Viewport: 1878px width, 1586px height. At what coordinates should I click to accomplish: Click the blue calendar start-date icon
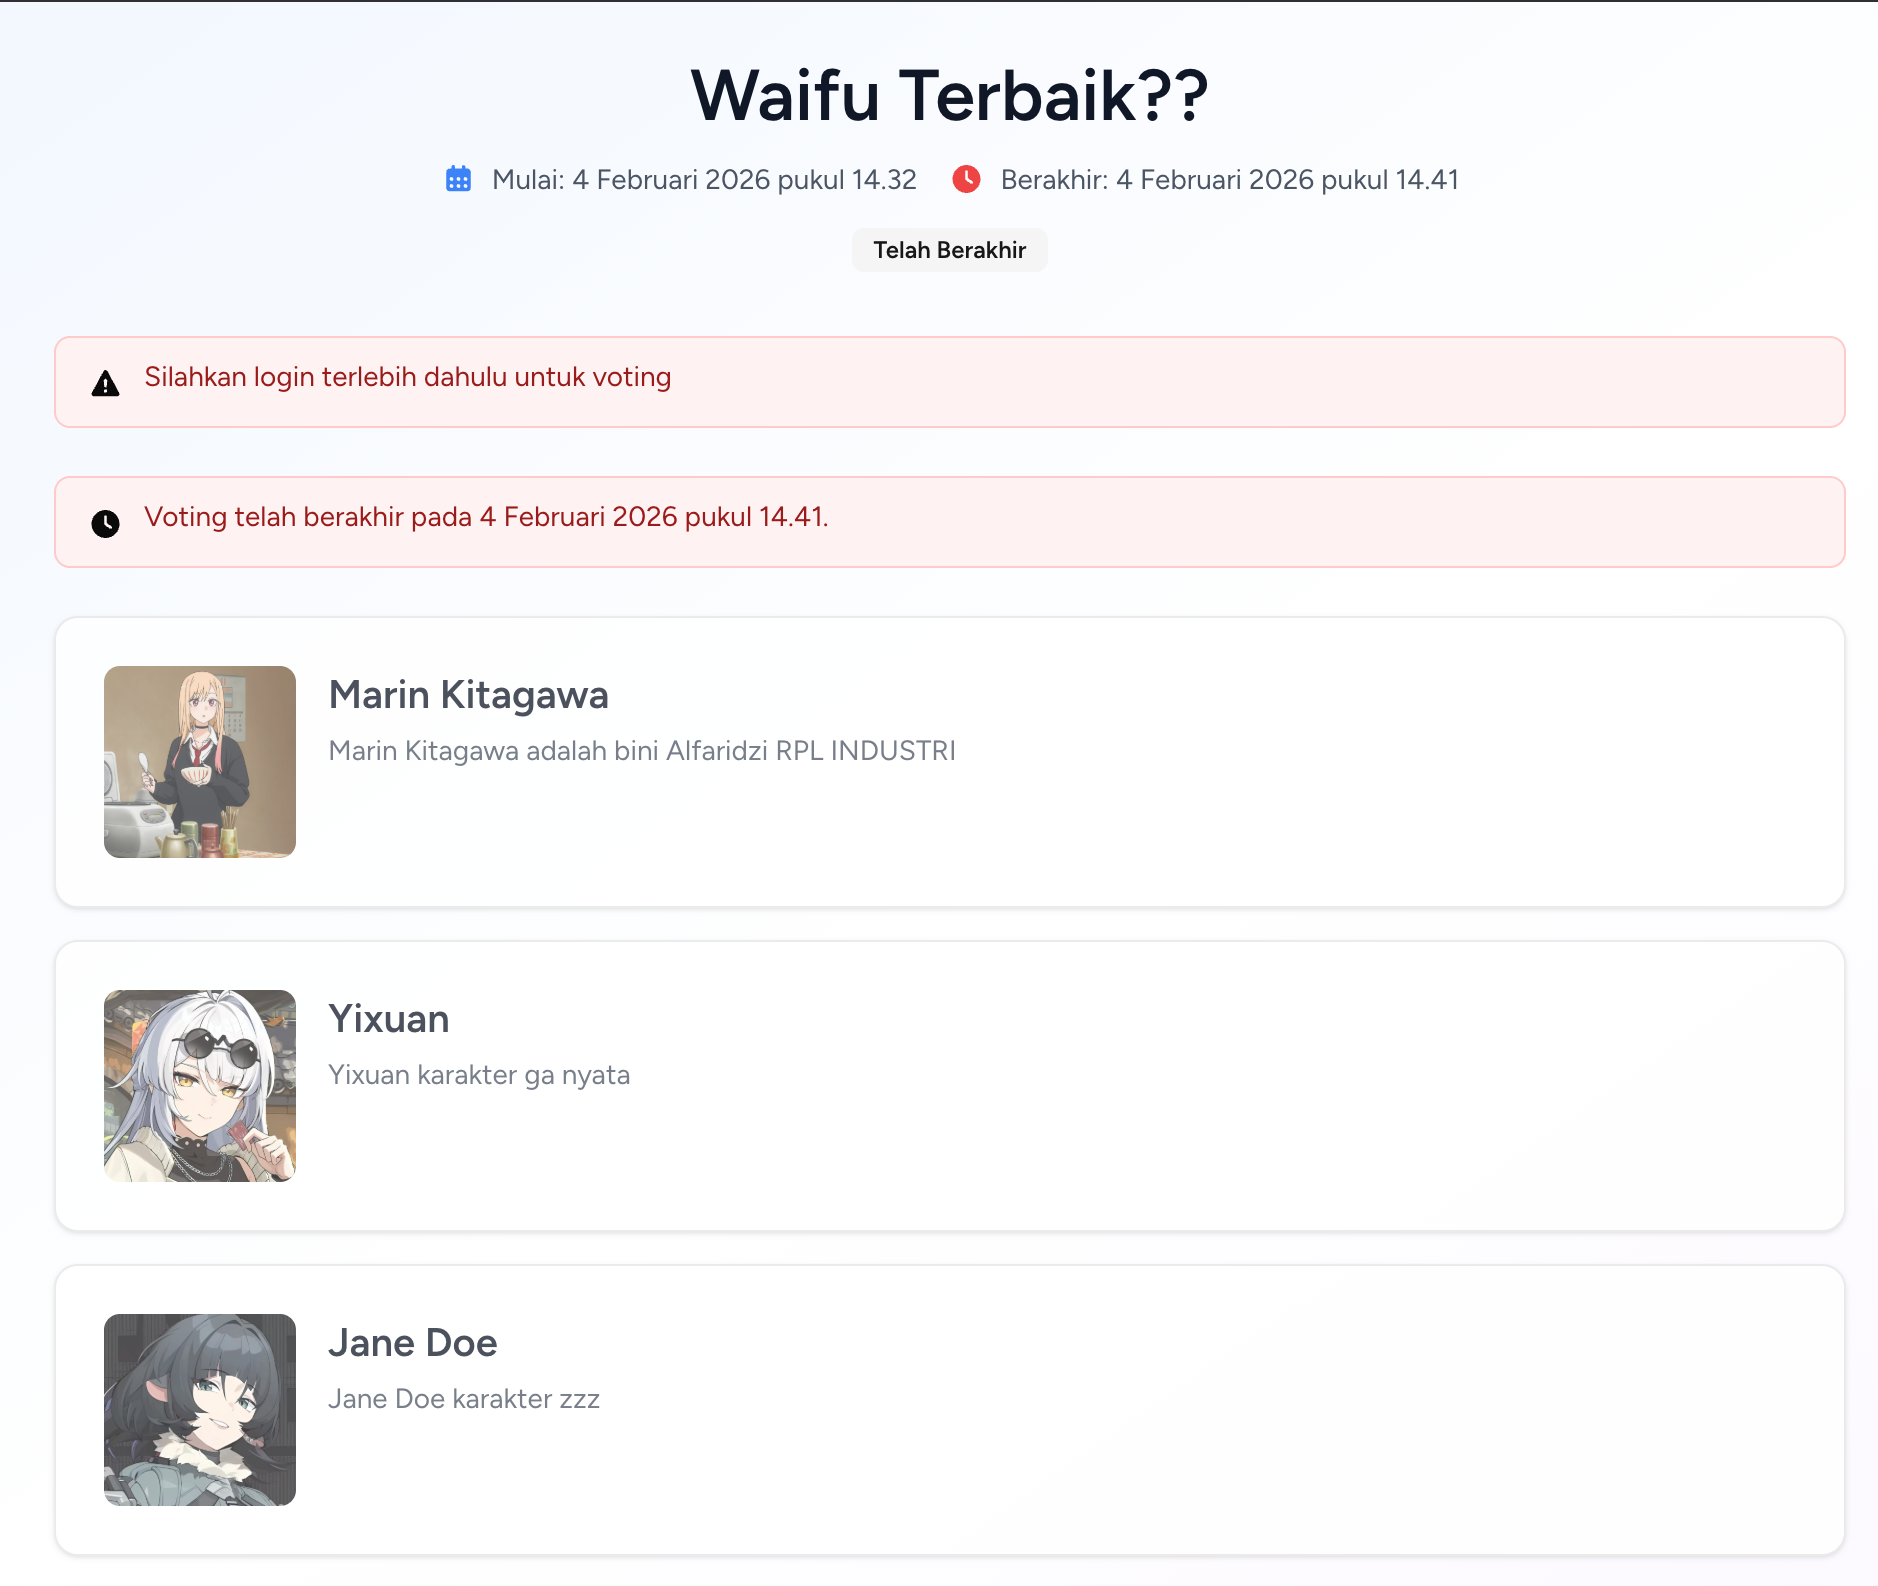pyautogui.click(x=458, y=179)
